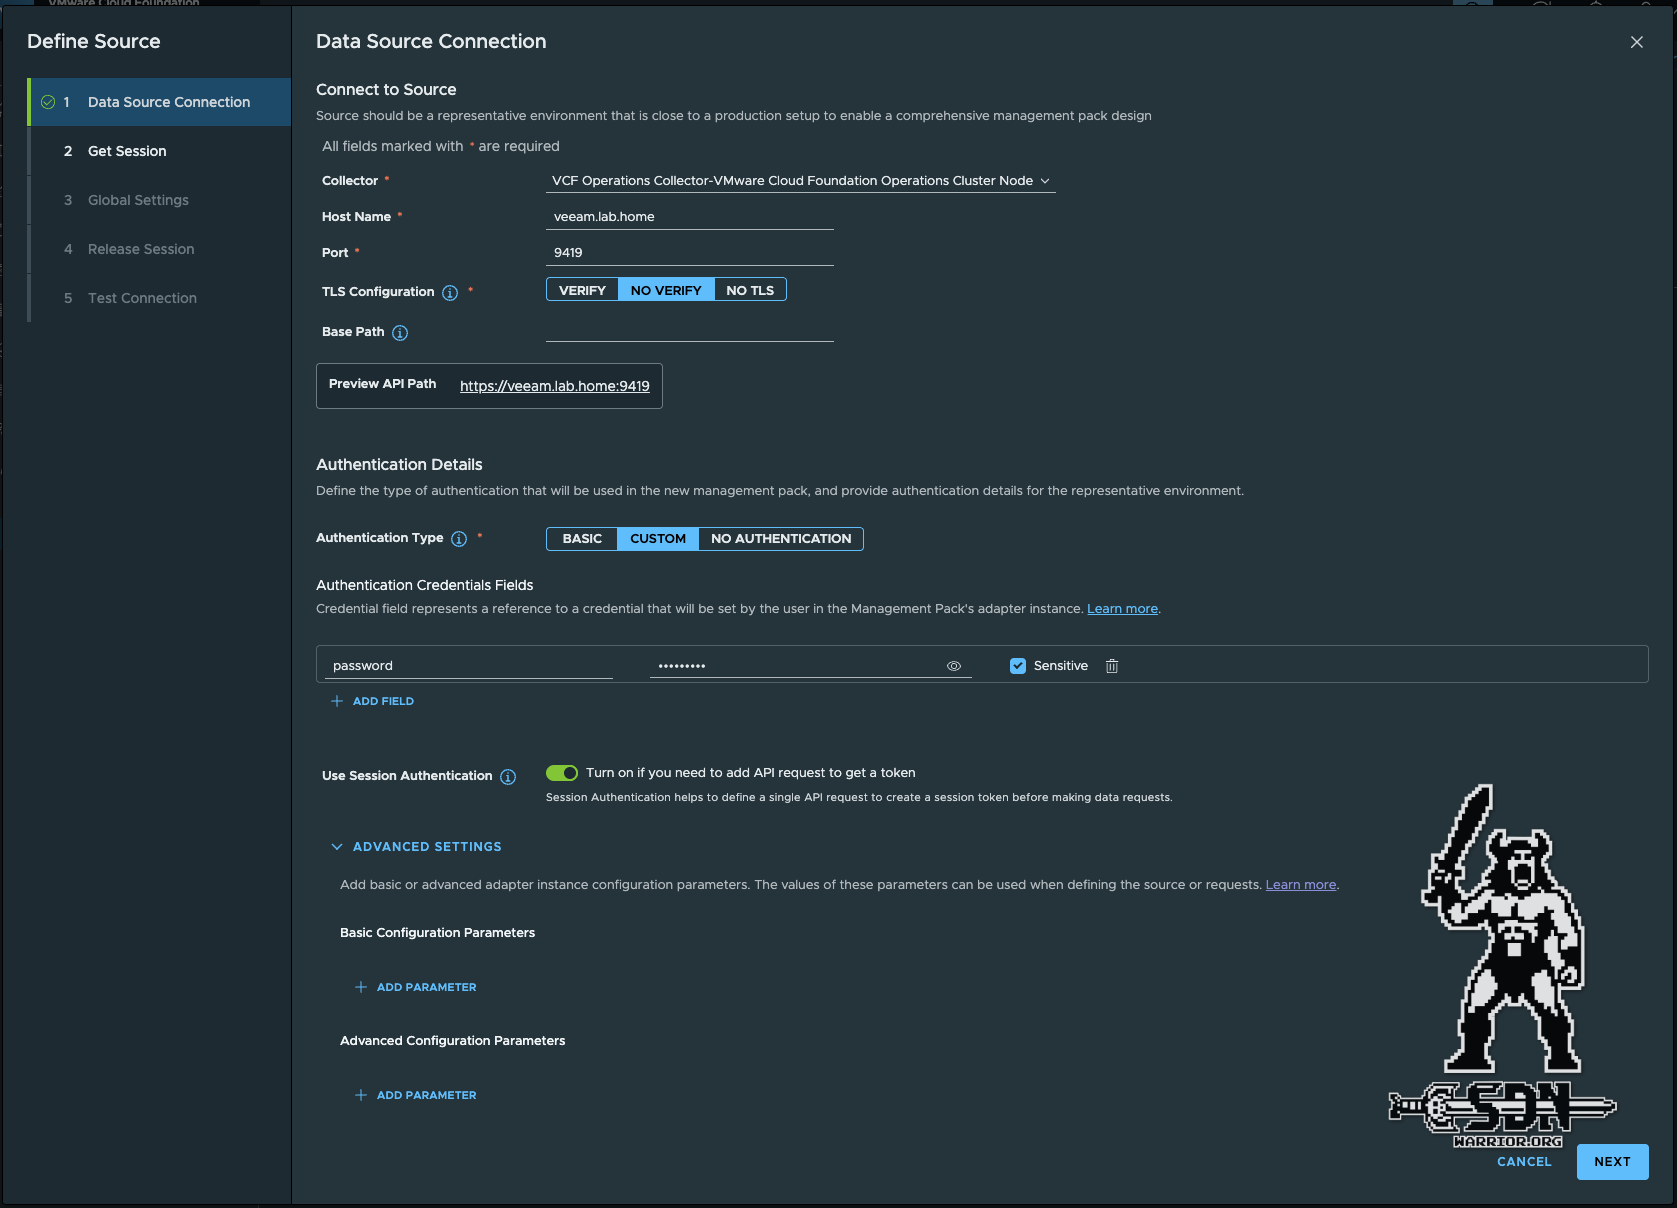
Task: Reveal the password using the eye icon
Action: 954,666
